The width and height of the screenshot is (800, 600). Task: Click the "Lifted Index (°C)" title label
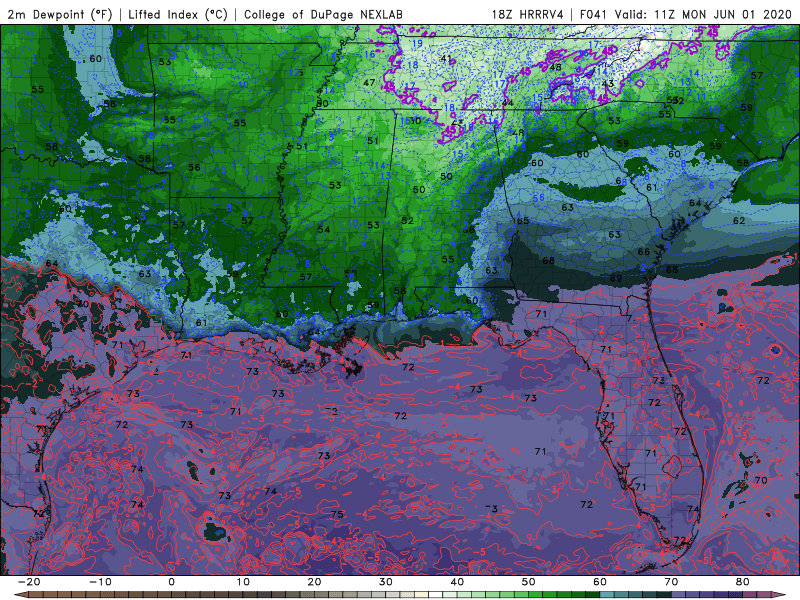coord(178,14)
